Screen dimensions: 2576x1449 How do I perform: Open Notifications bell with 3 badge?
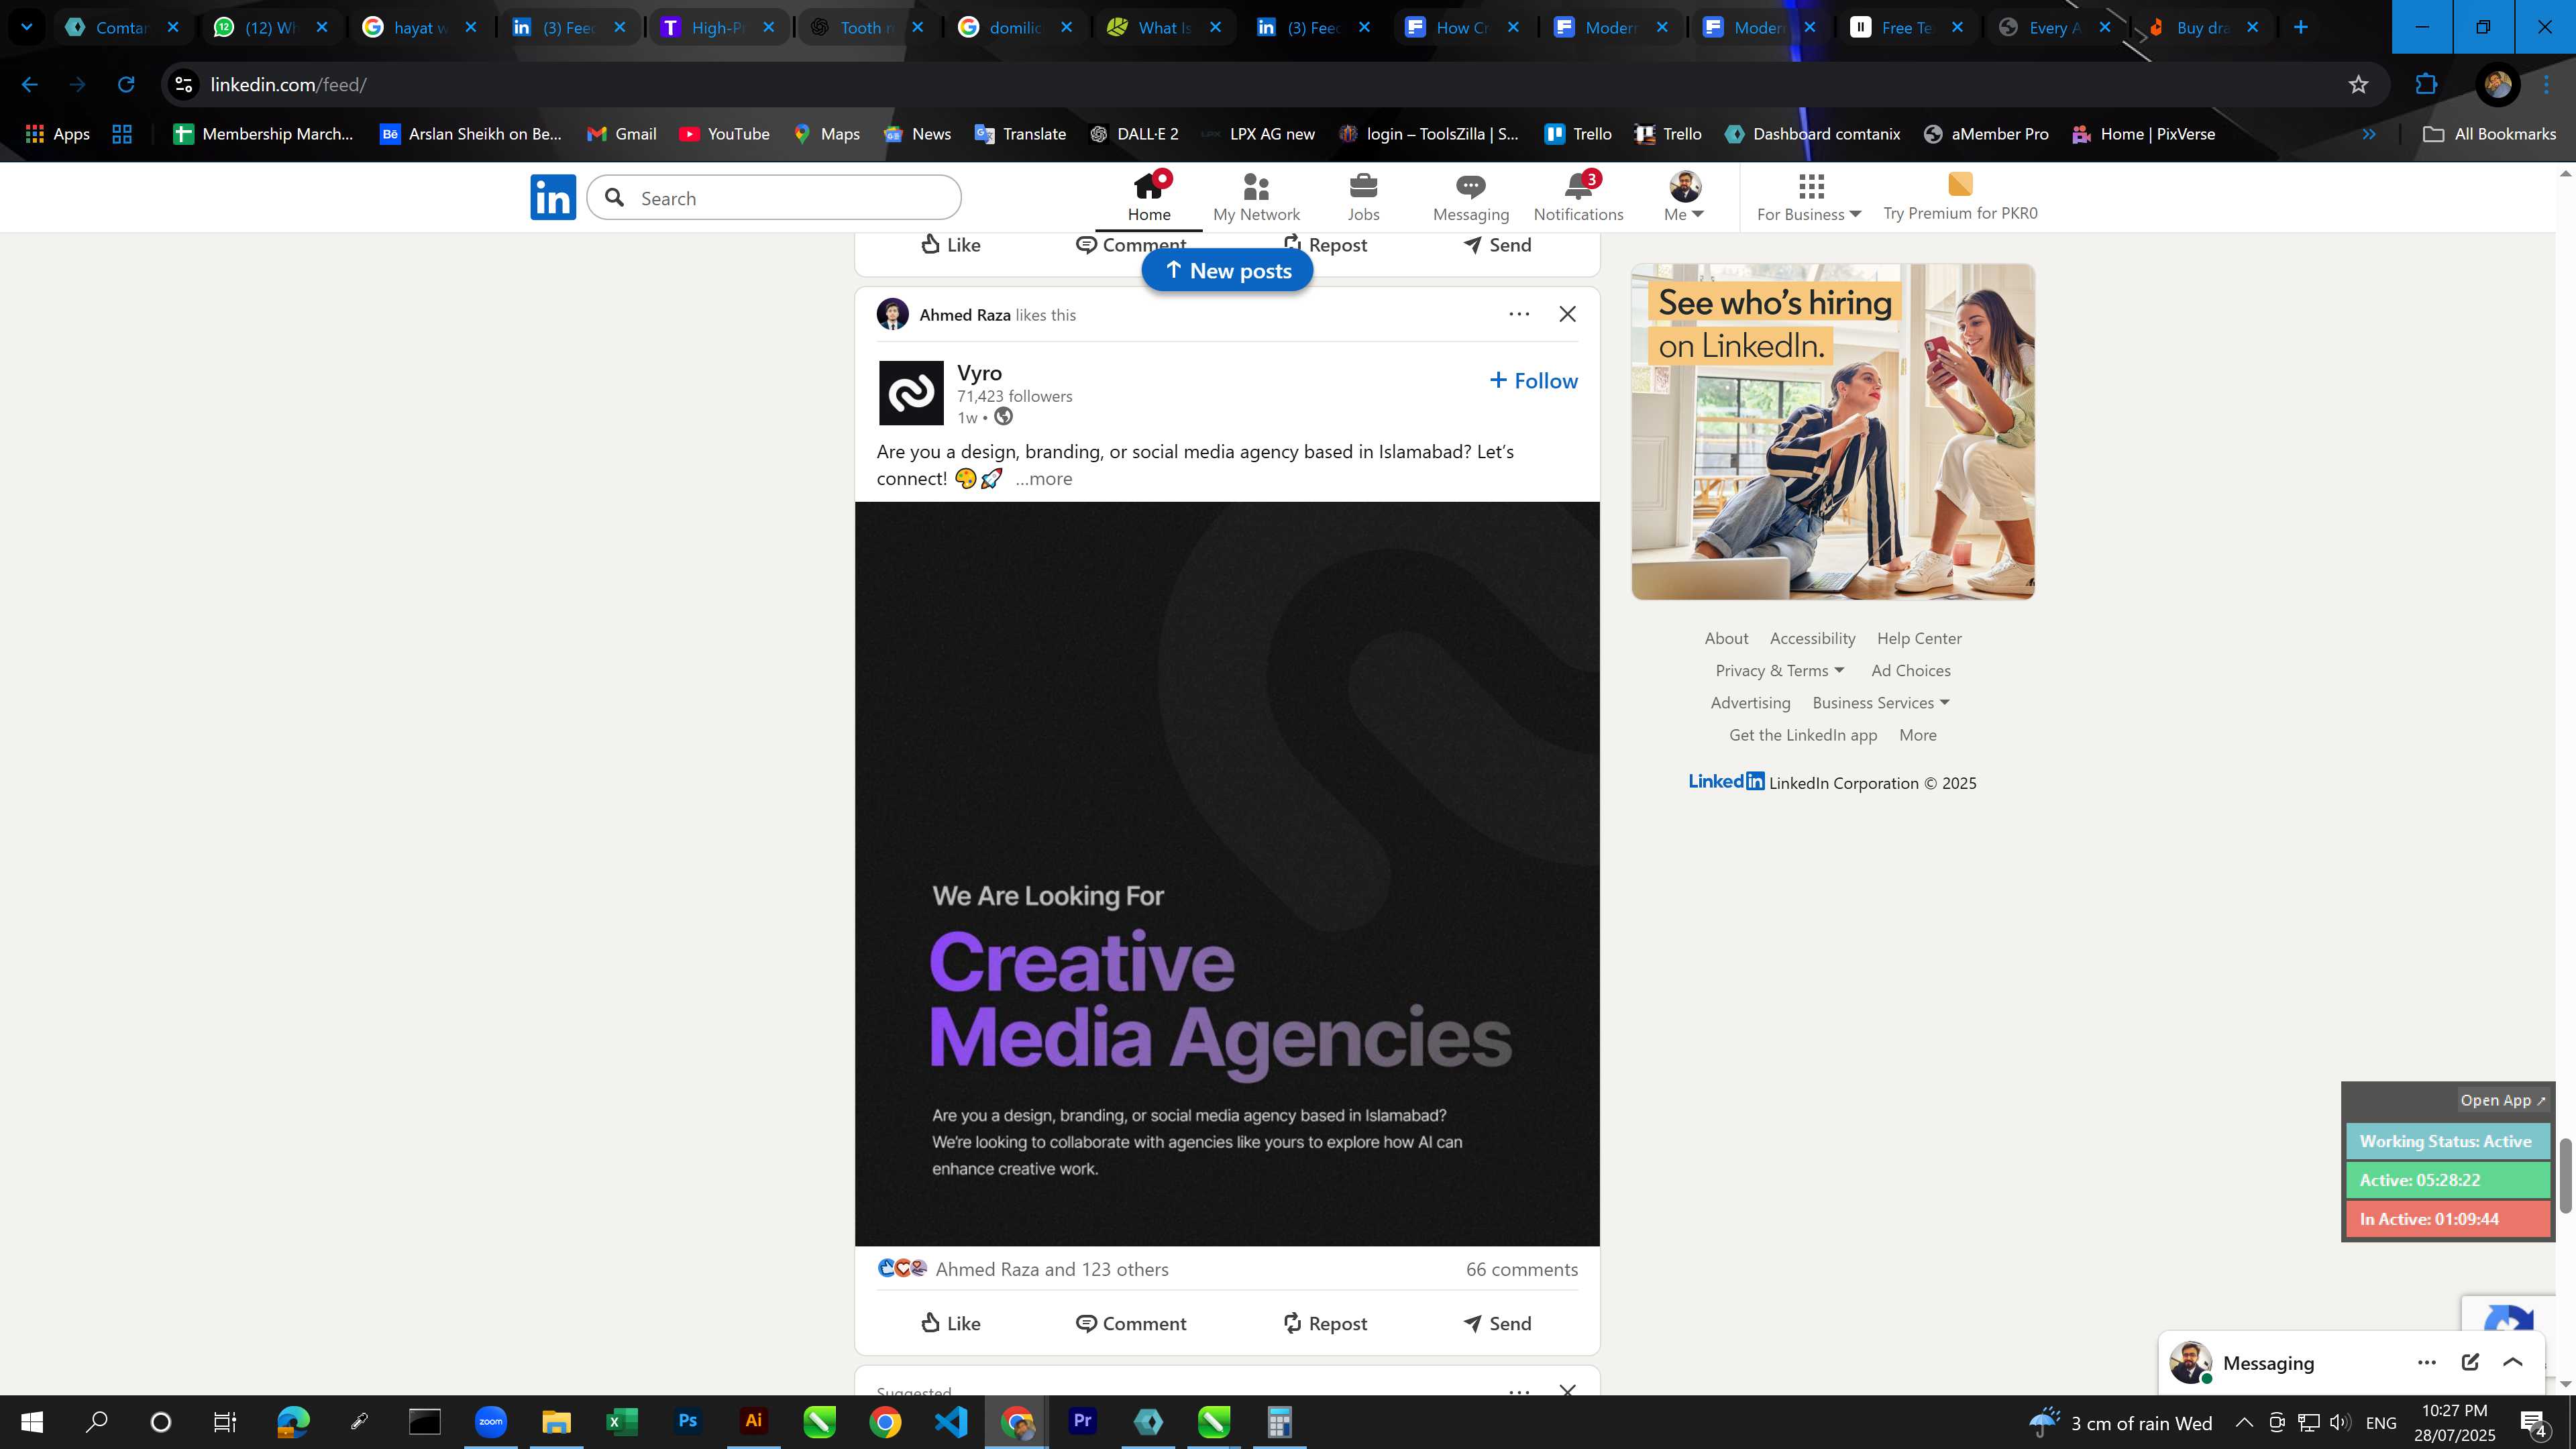pyautogui.click(x=1578, y=197)
